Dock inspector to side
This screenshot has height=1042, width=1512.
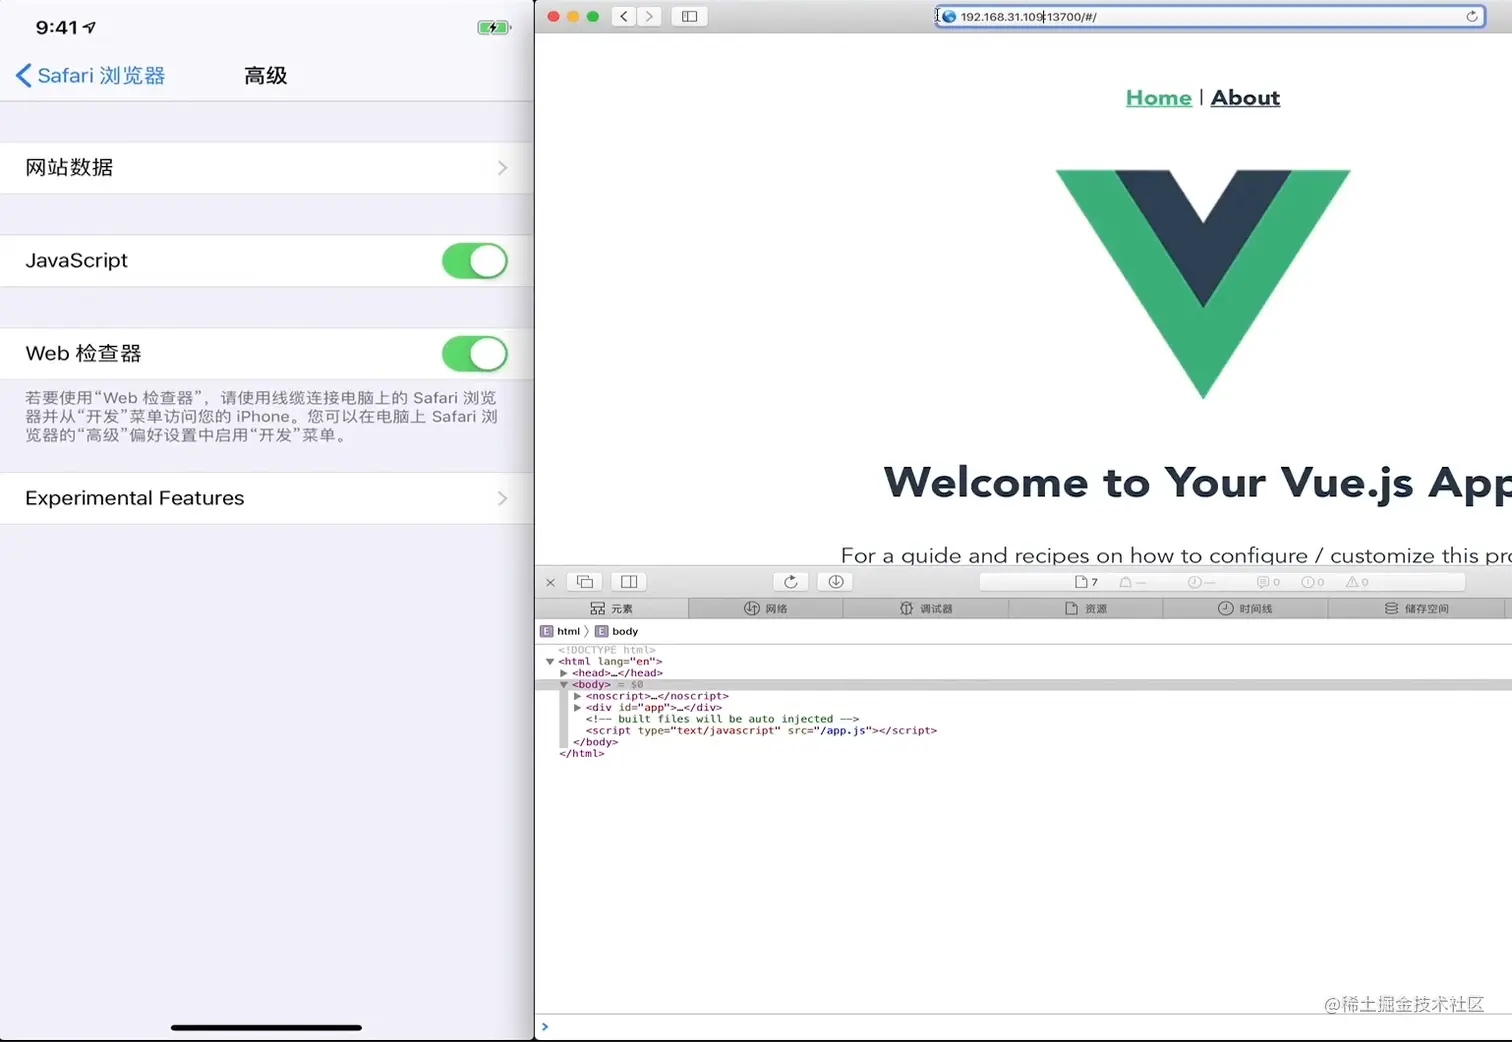coord(629,582)
